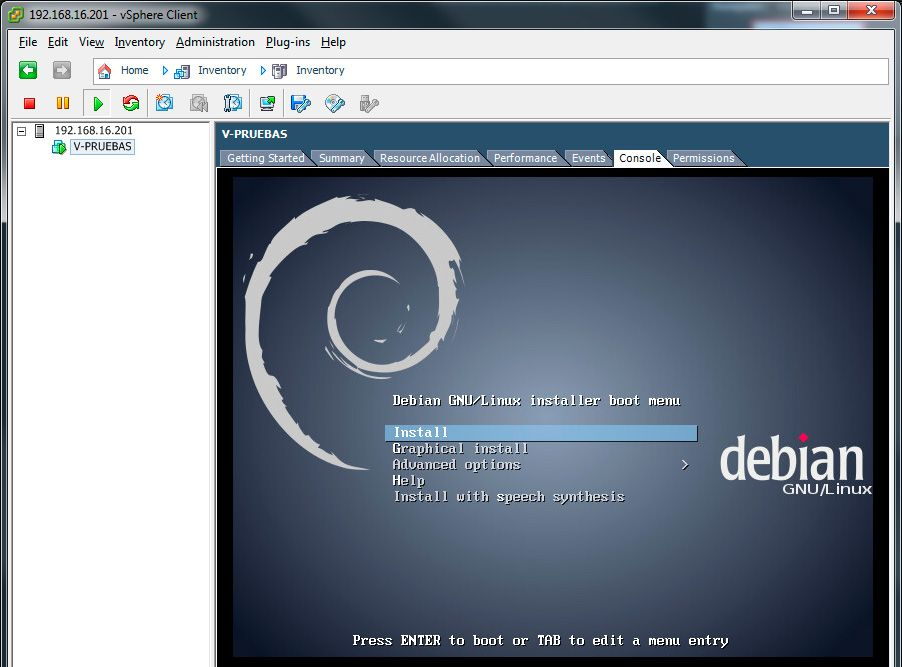
Task: Click vSphere Client title bar icon
Action: (x=16, y=15)
